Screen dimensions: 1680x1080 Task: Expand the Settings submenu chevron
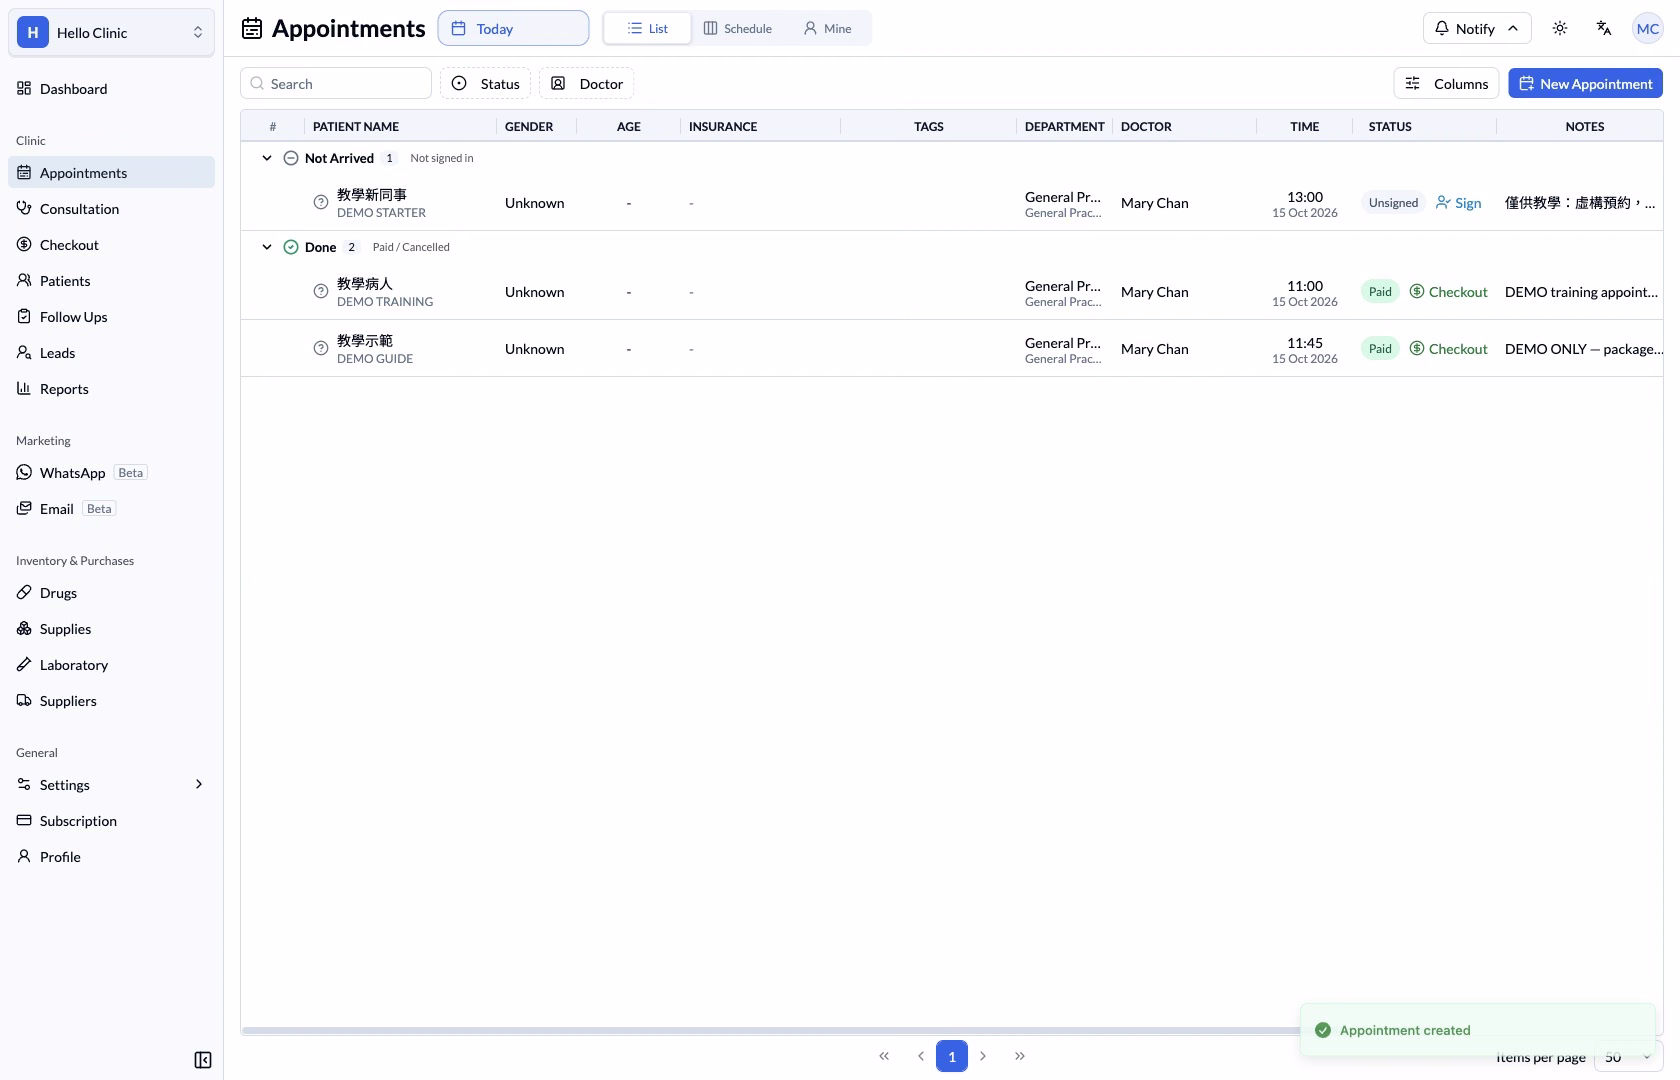[x=199, y=784]
